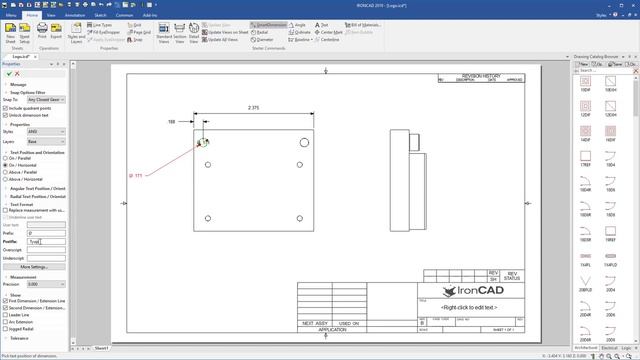Image resolution: width=640 pixels, height=360 pixels.
Task: Cancel with the red X in Properties
Action: (17, 74)
